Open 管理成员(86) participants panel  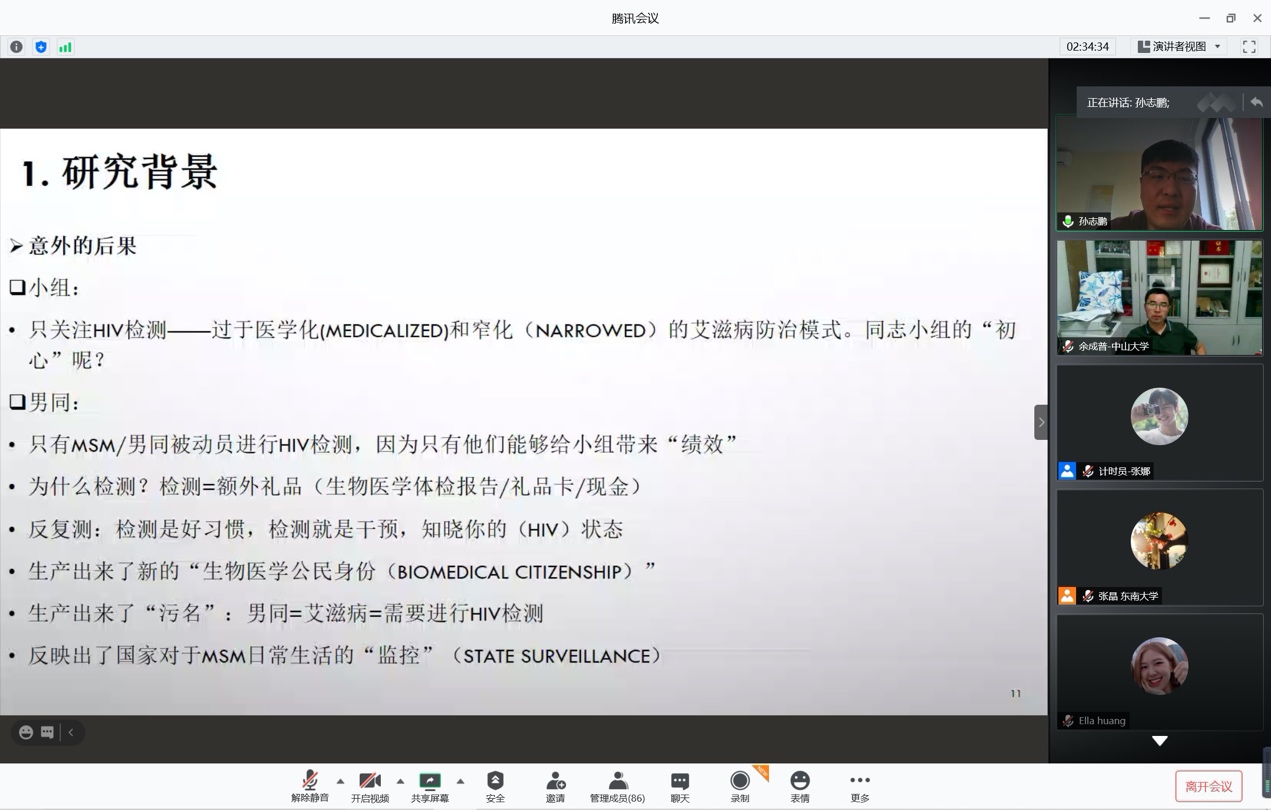click(x=617, y=786)
